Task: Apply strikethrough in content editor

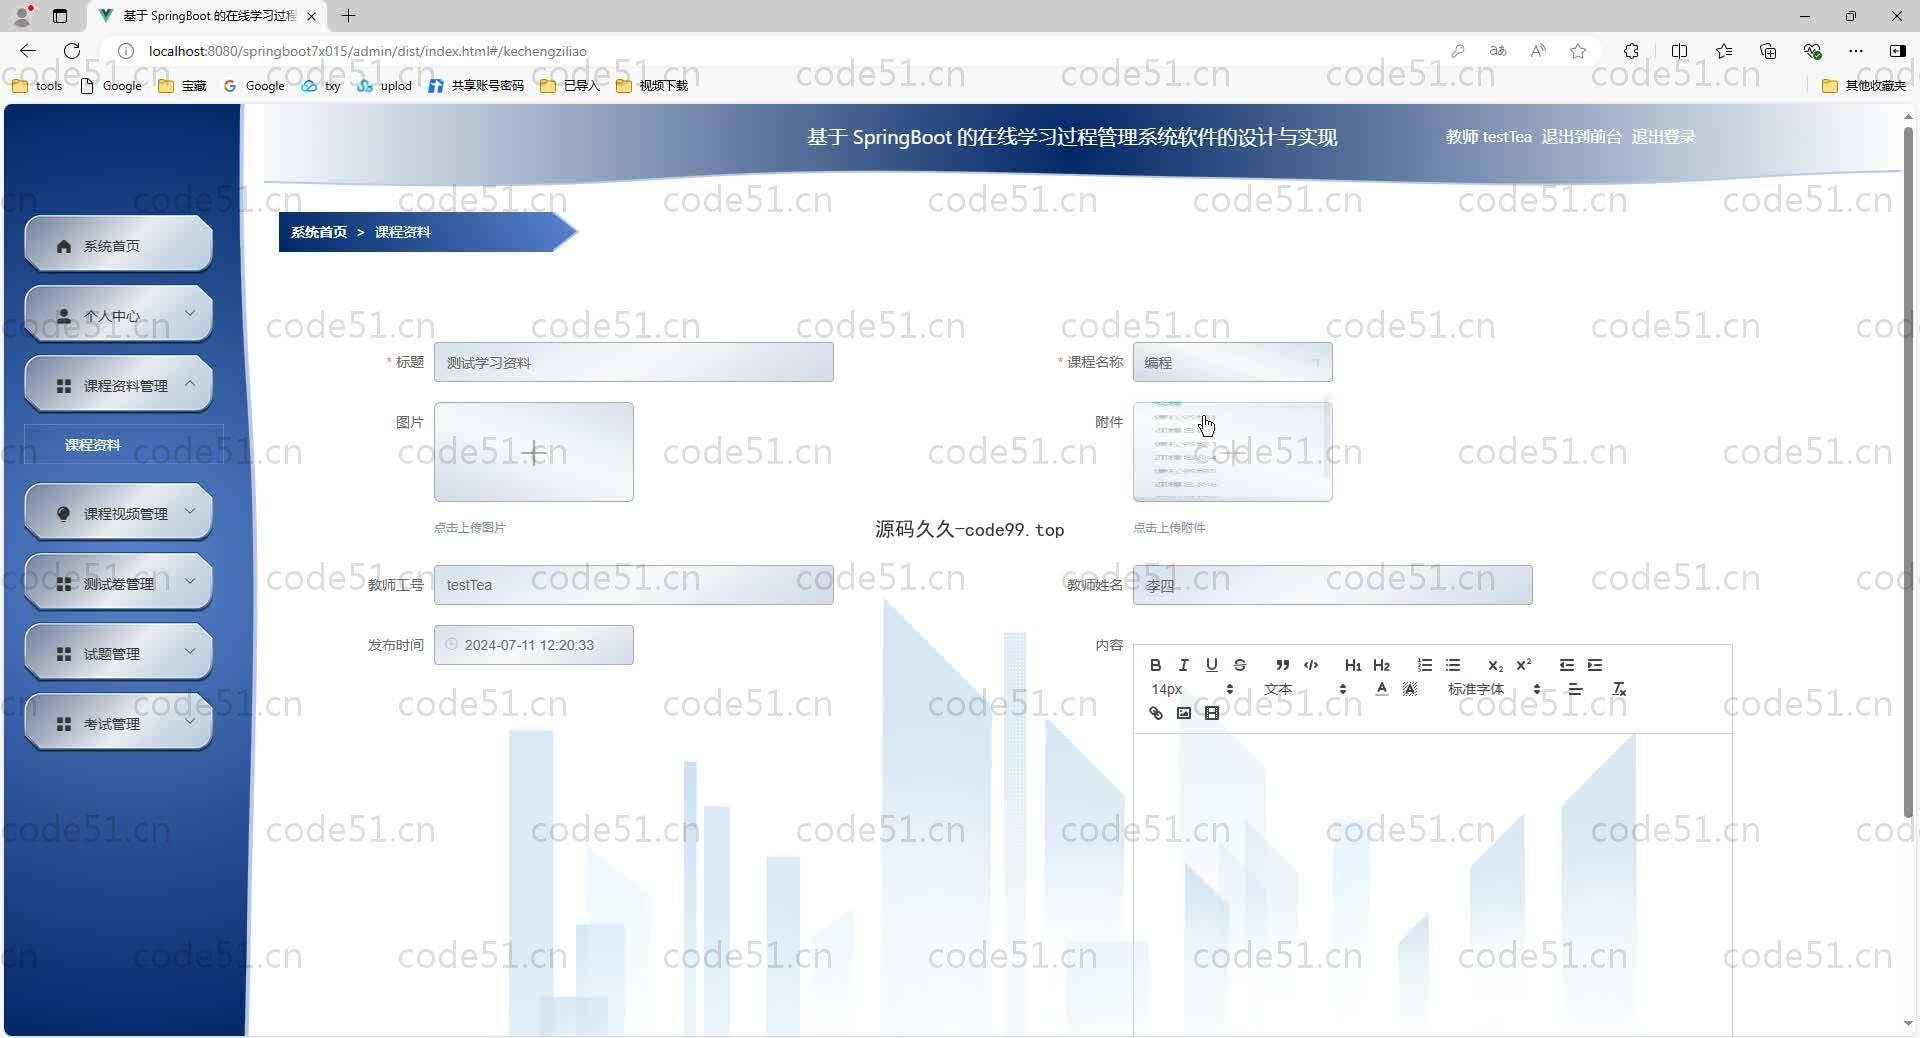Action: coord(1239,665)
